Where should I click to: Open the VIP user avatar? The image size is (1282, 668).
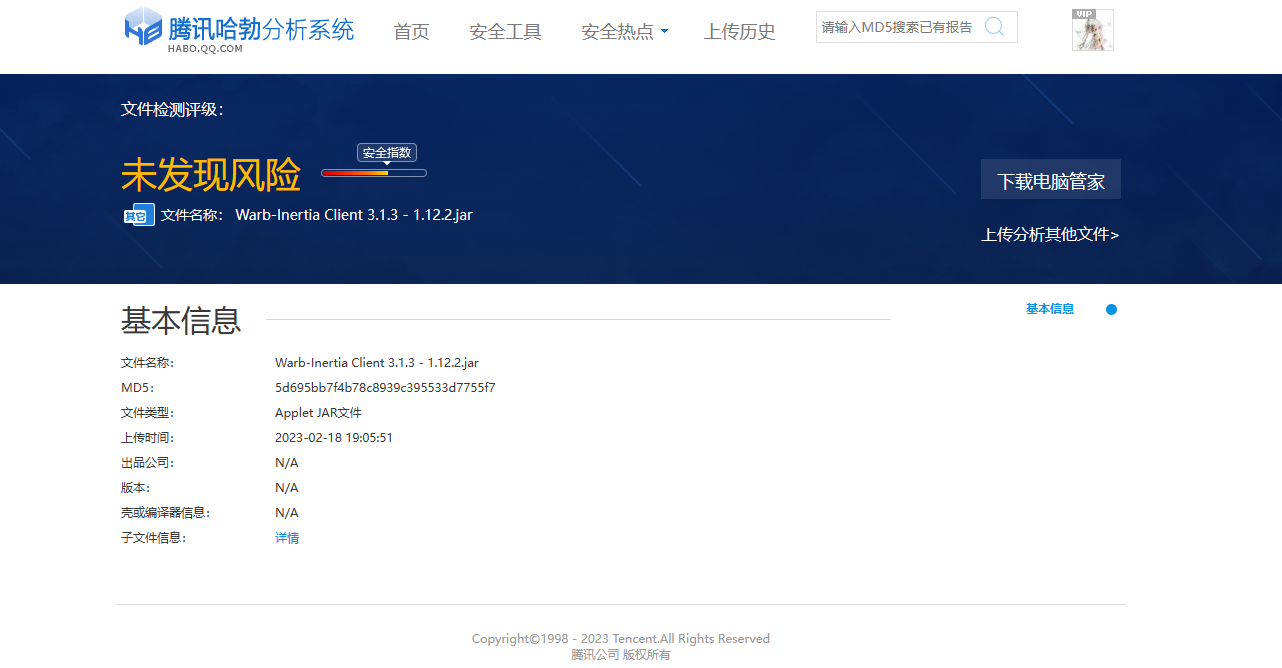(x=1092, y=30)
